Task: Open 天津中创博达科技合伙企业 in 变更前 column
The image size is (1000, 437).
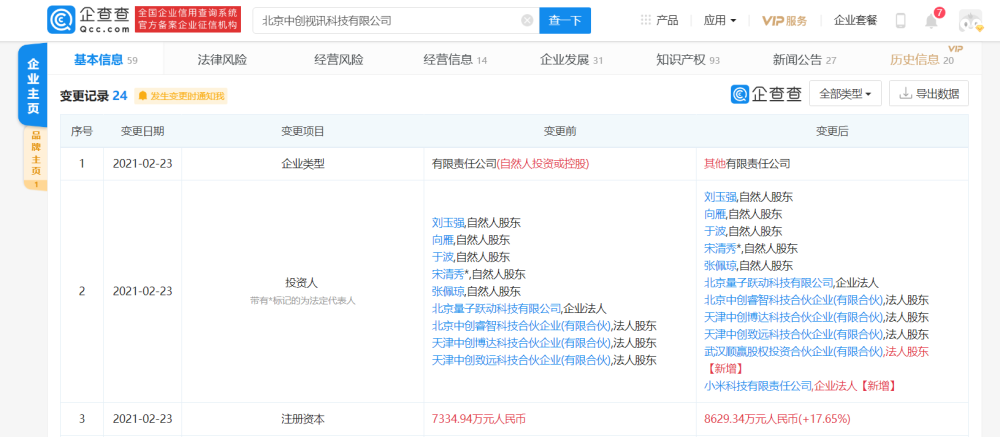Action: 521,343
